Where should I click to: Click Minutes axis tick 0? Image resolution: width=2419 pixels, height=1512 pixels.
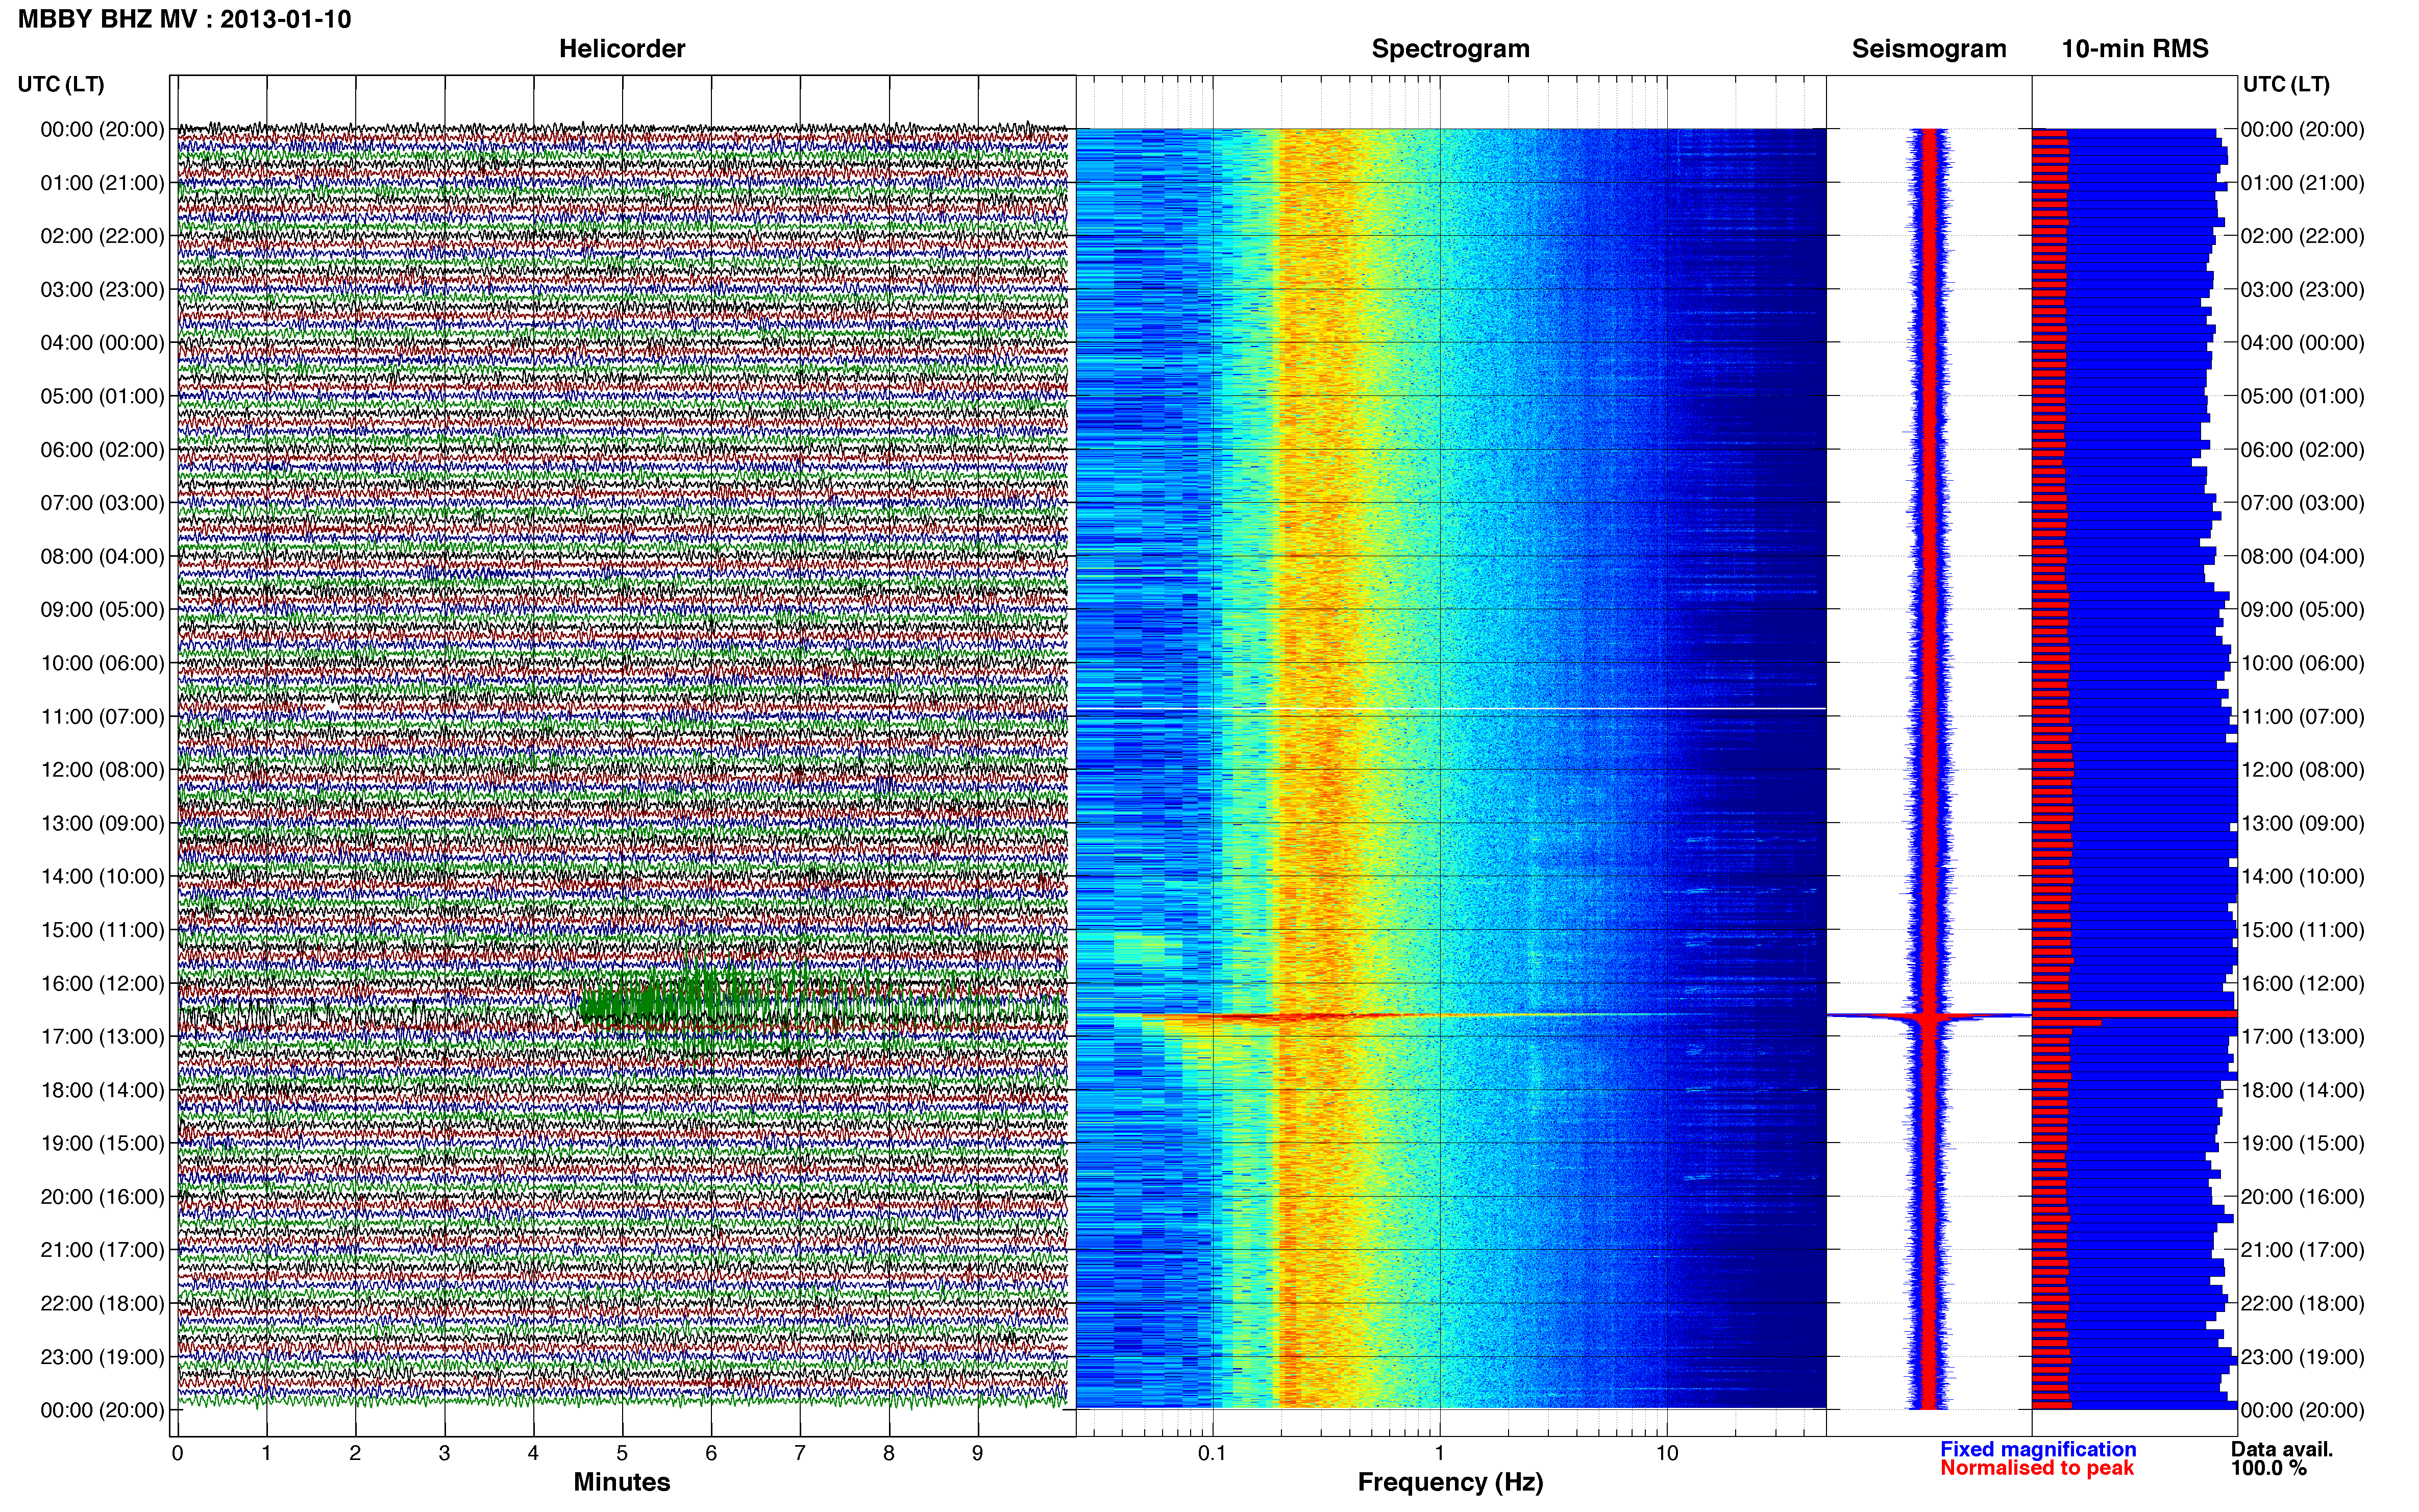coord(177,1453)
